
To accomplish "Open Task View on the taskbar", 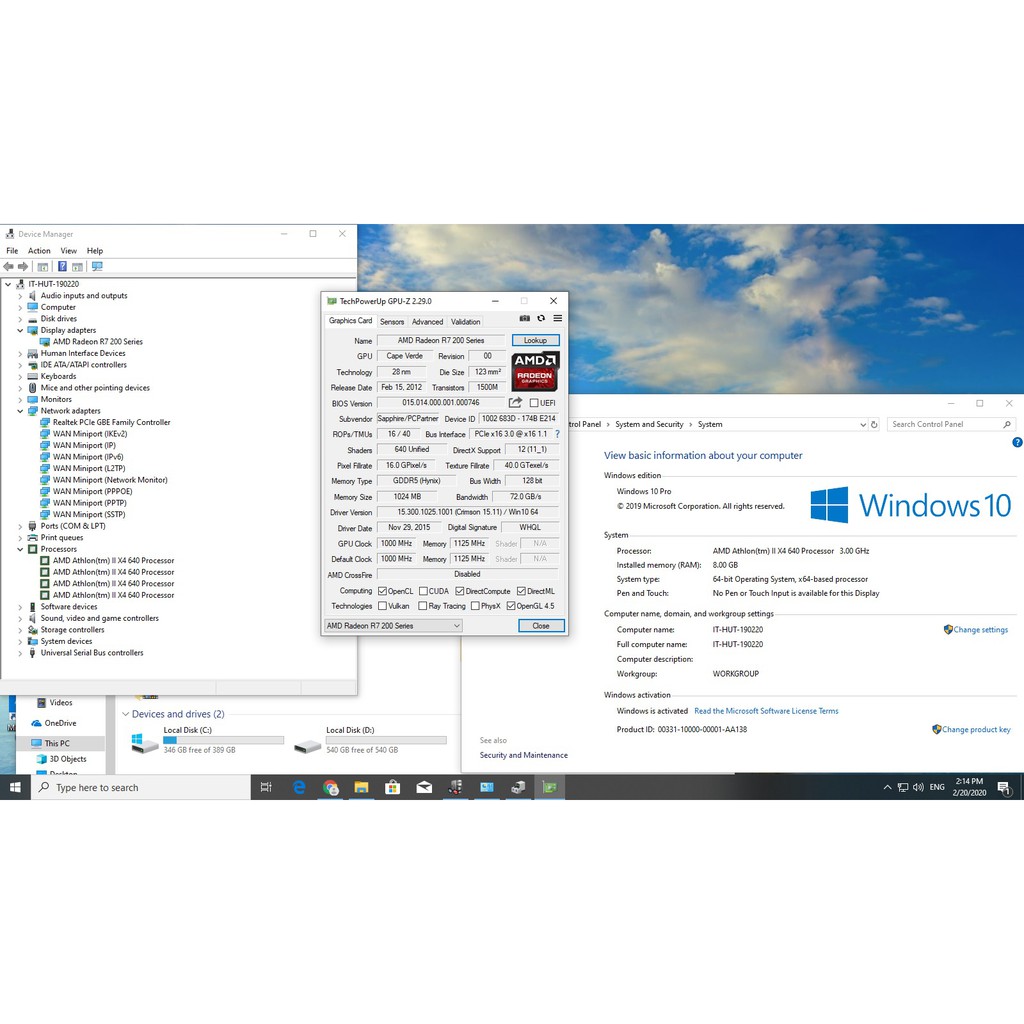I will tap(266, 787).
